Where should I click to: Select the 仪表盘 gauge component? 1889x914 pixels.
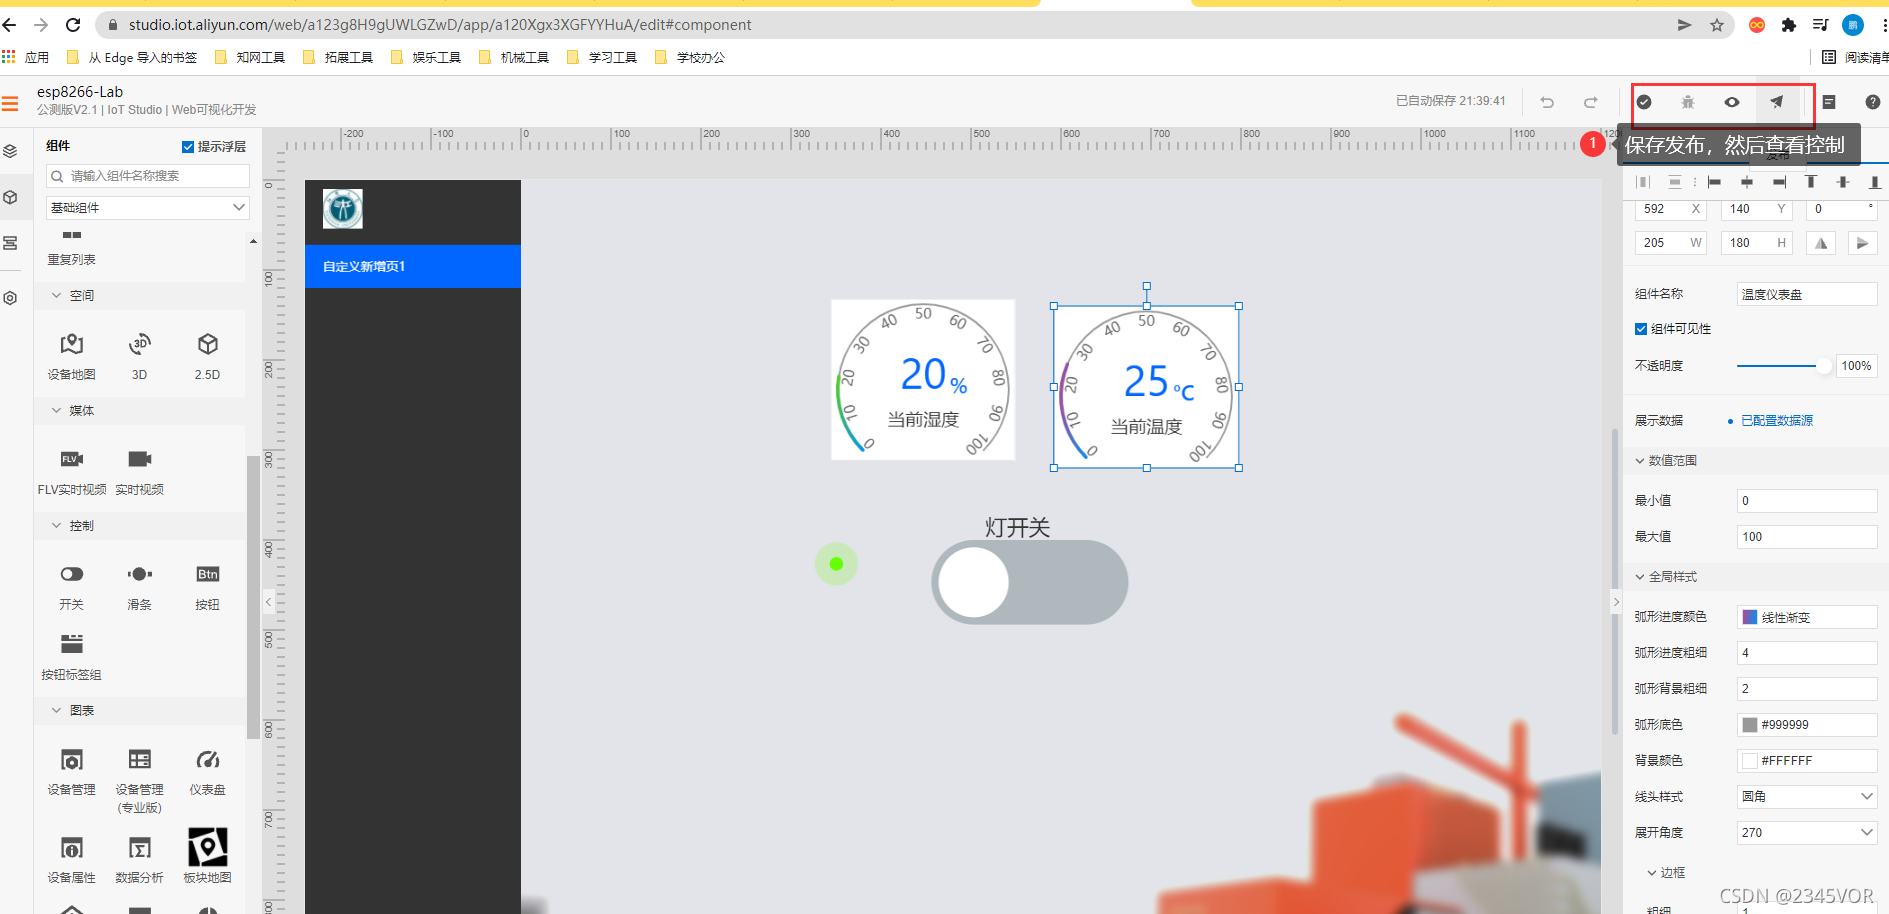click(x=208, y=772)
